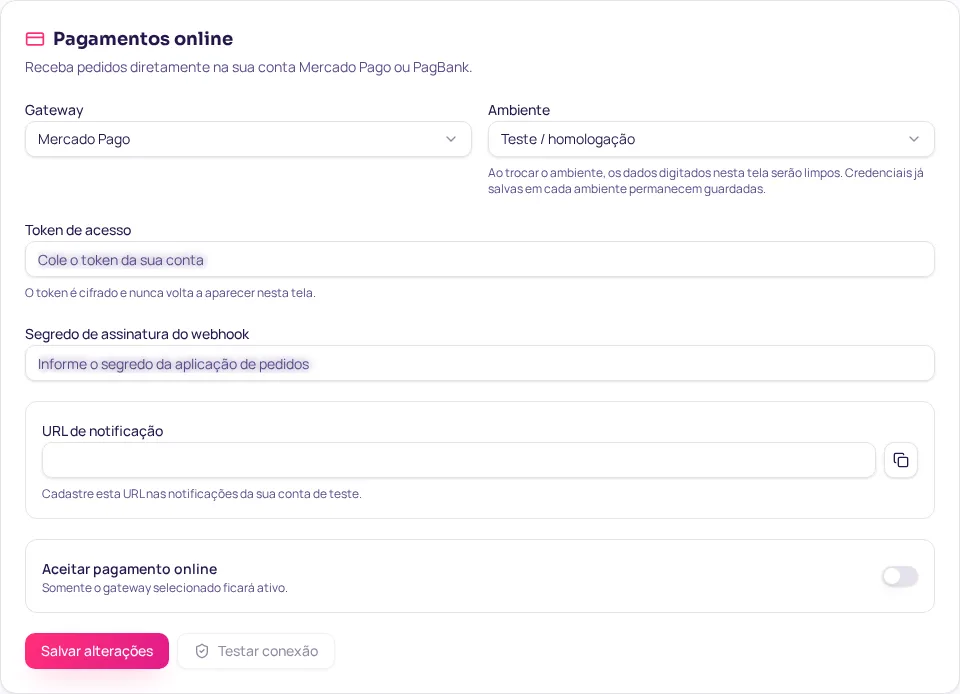The image size is (960, 694).
Task: Click the 'Ao trocar o ambiente' warning text
Action: tap(706, 181)
